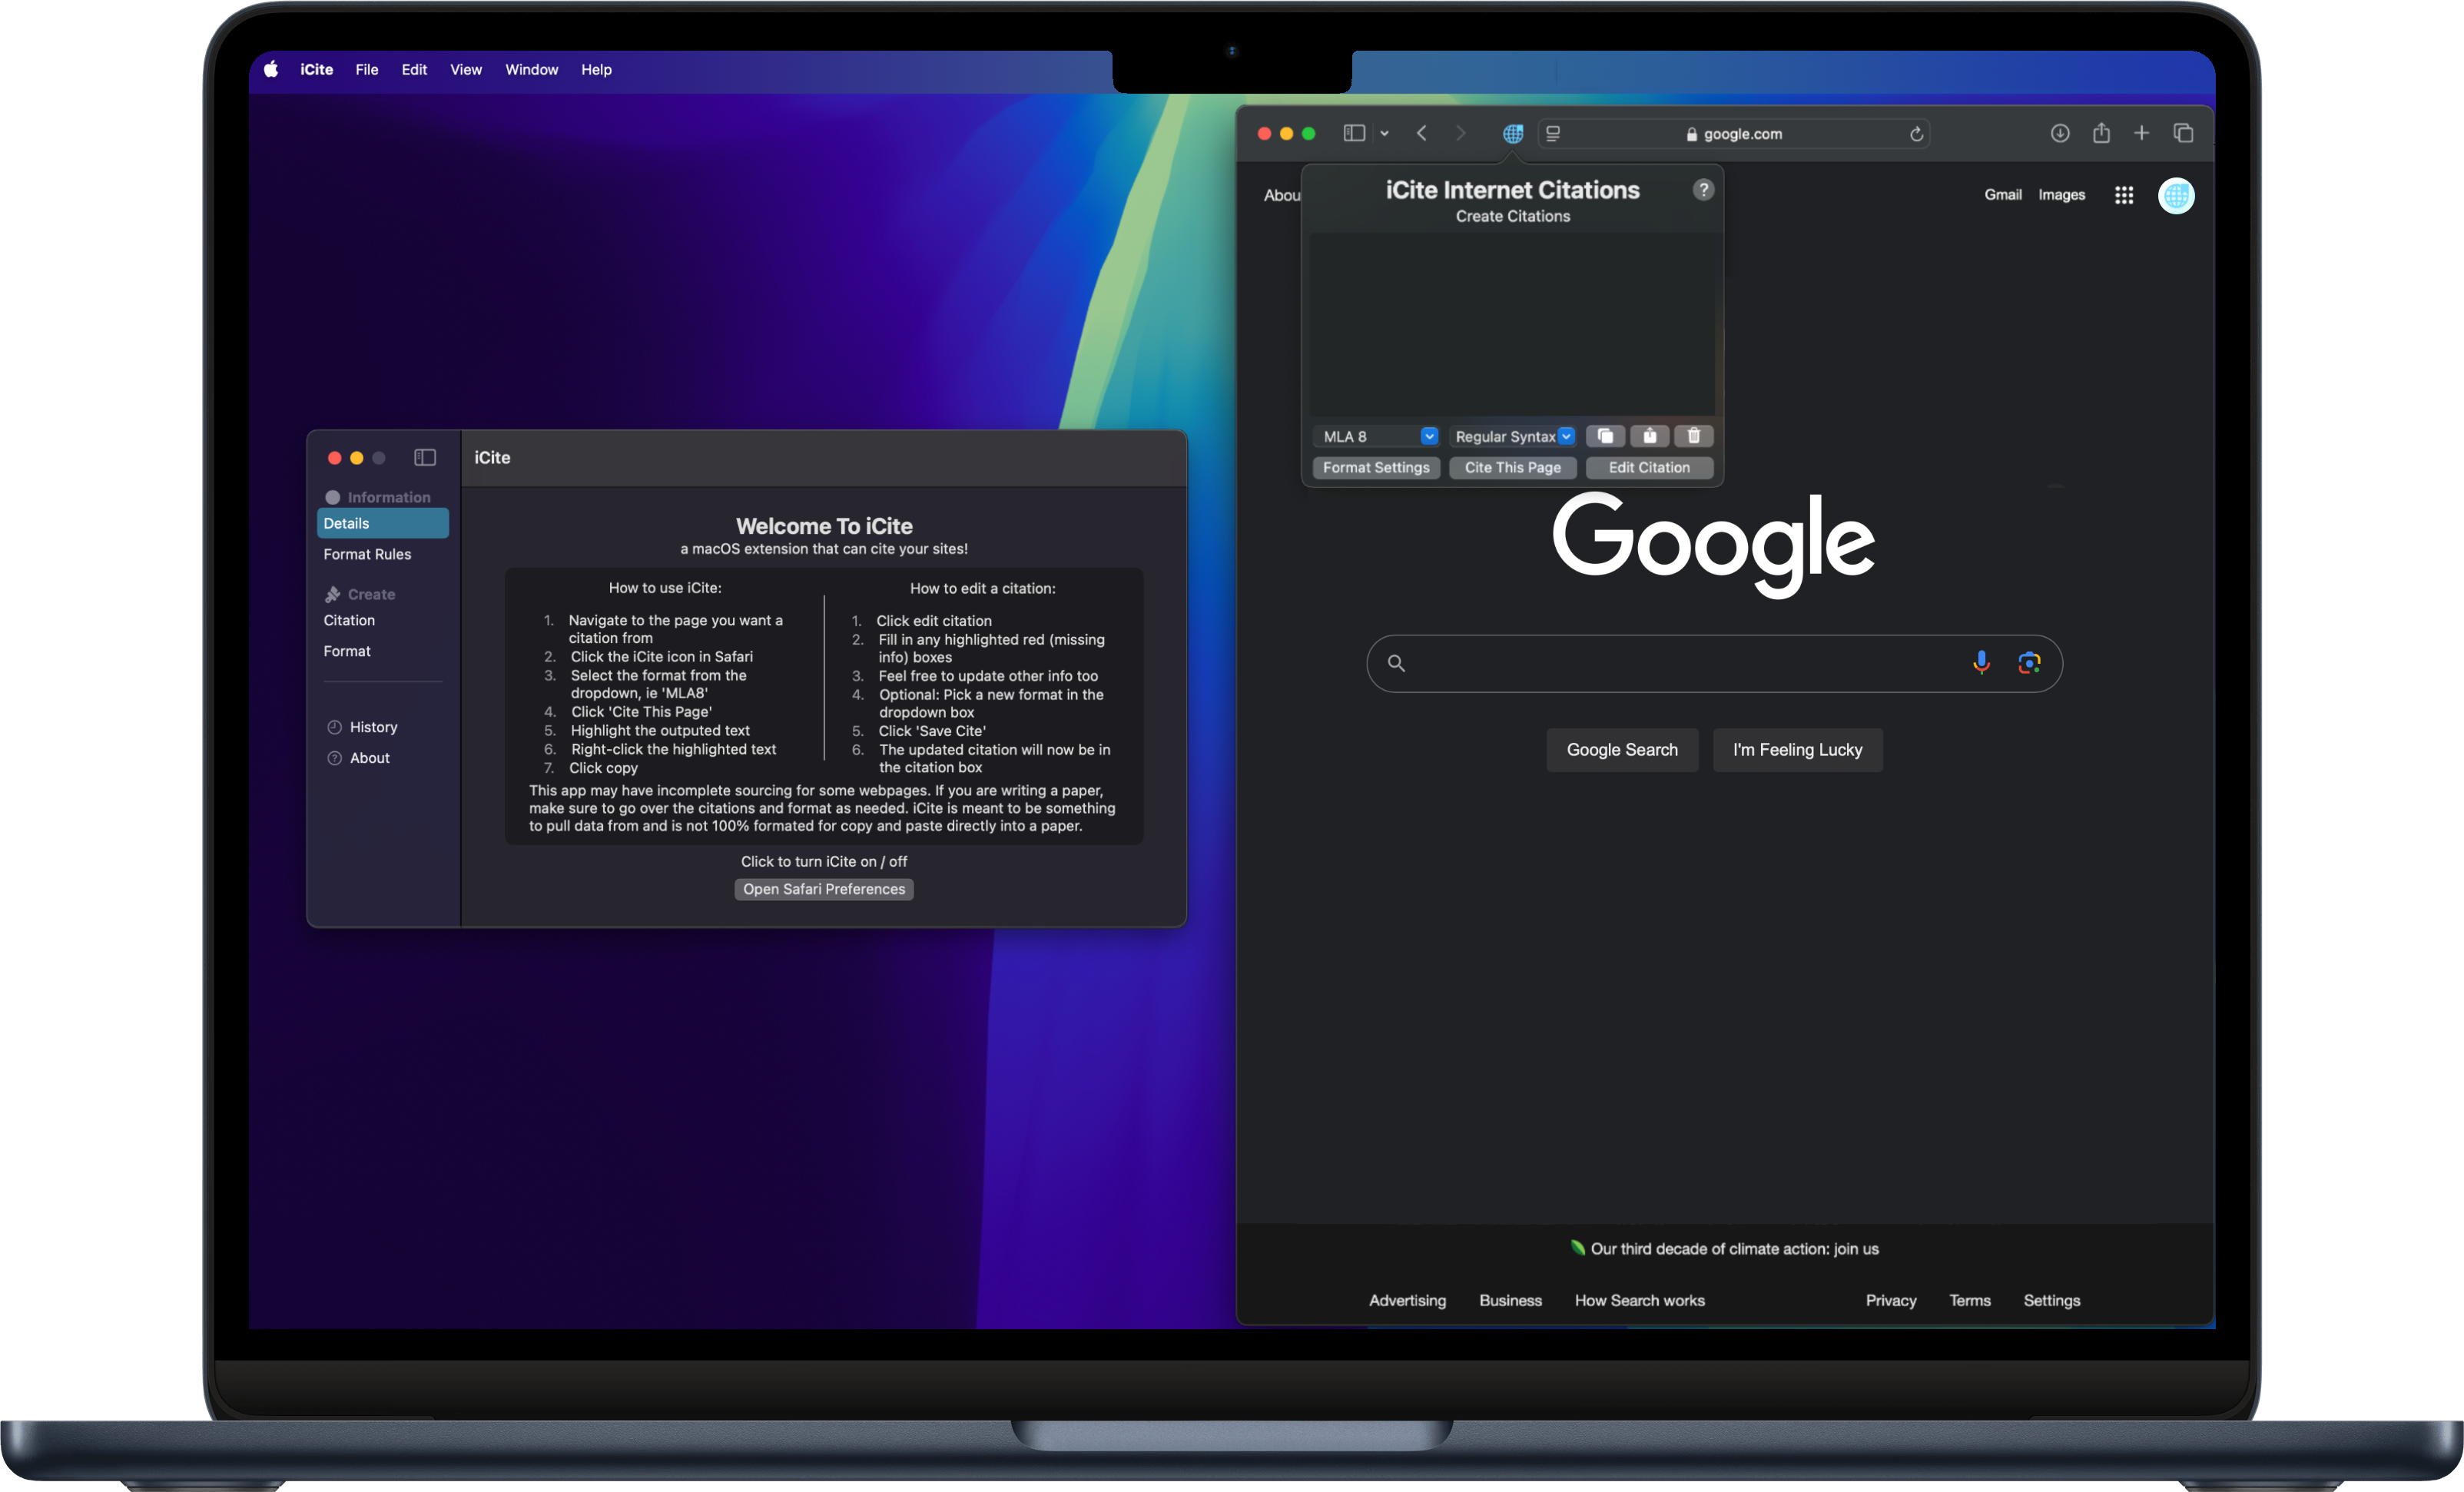Expand the Safari sidebar options chevron
2464x1492 pixels.
point(1385,133)
